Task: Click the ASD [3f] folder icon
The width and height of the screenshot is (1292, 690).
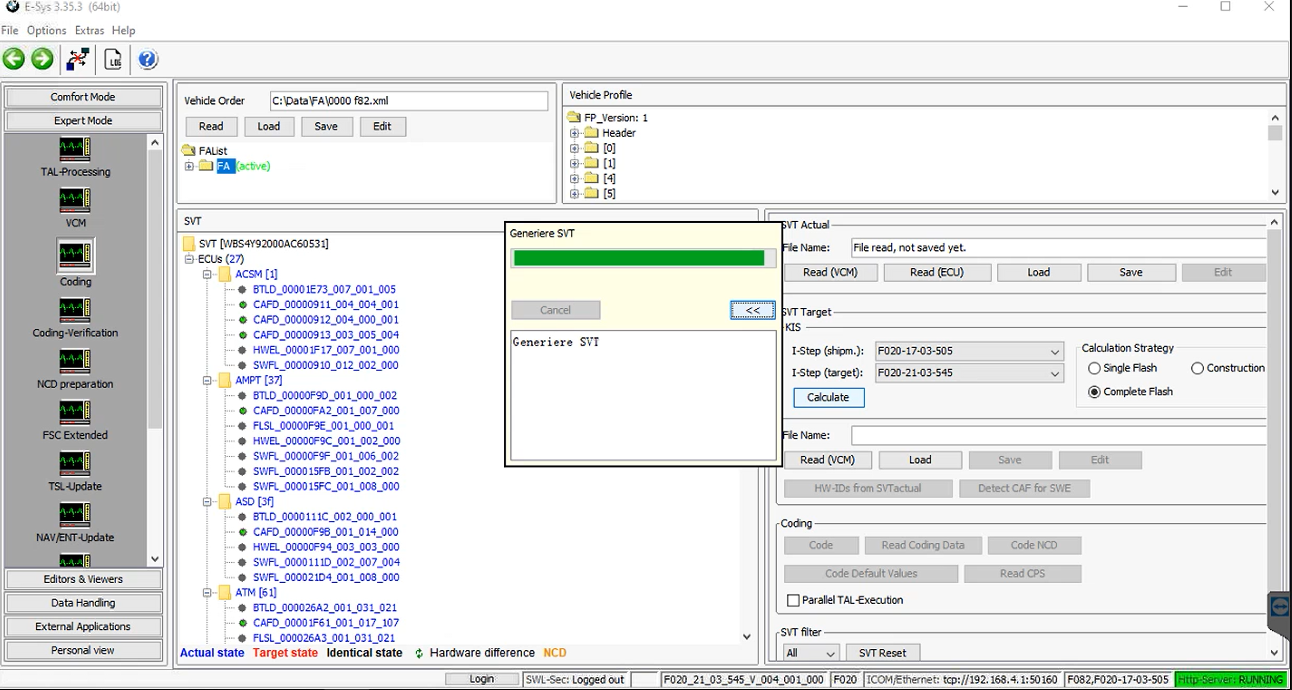Action: point(225,501)
